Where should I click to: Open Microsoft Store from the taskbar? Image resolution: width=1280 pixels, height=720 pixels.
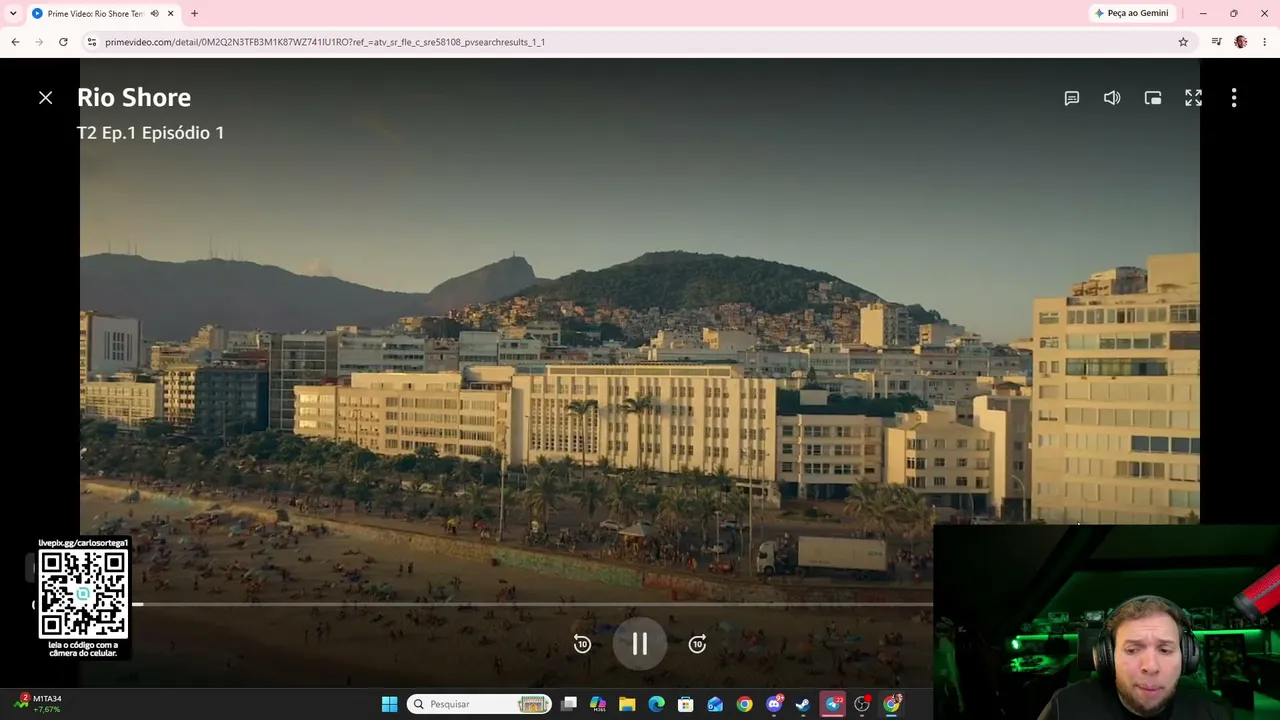pyautogui.click(x=686, y=704)
